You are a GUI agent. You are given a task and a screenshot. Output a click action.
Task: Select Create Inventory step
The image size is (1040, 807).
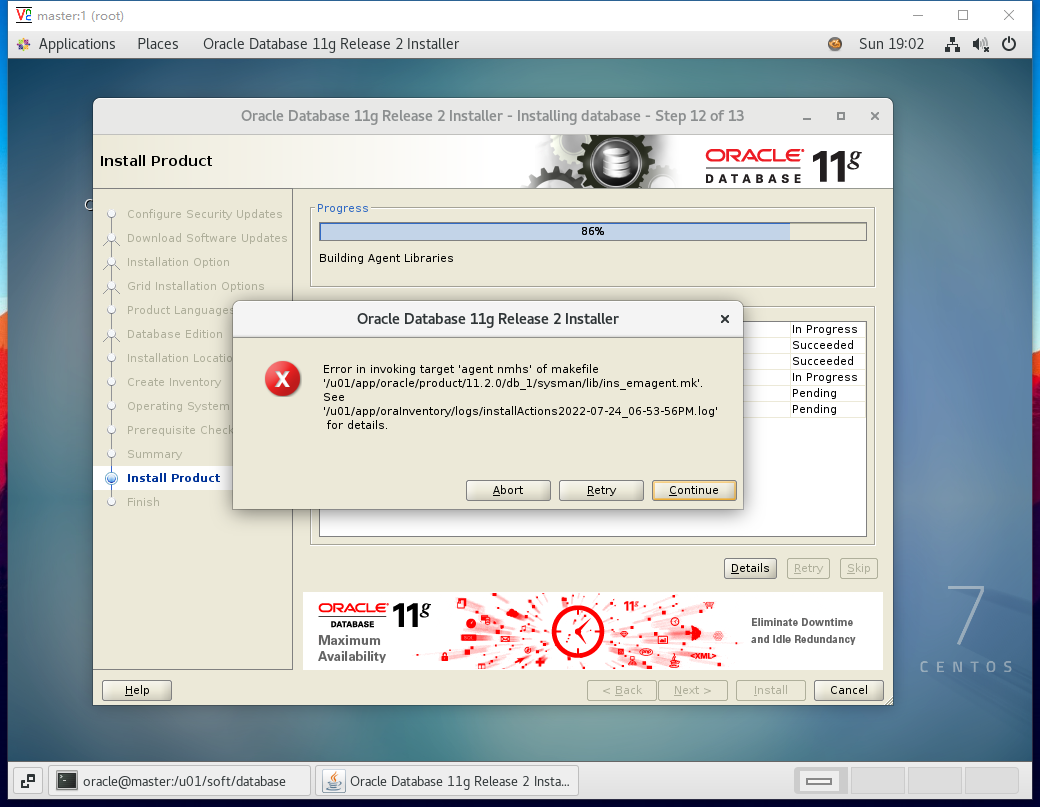174,382
